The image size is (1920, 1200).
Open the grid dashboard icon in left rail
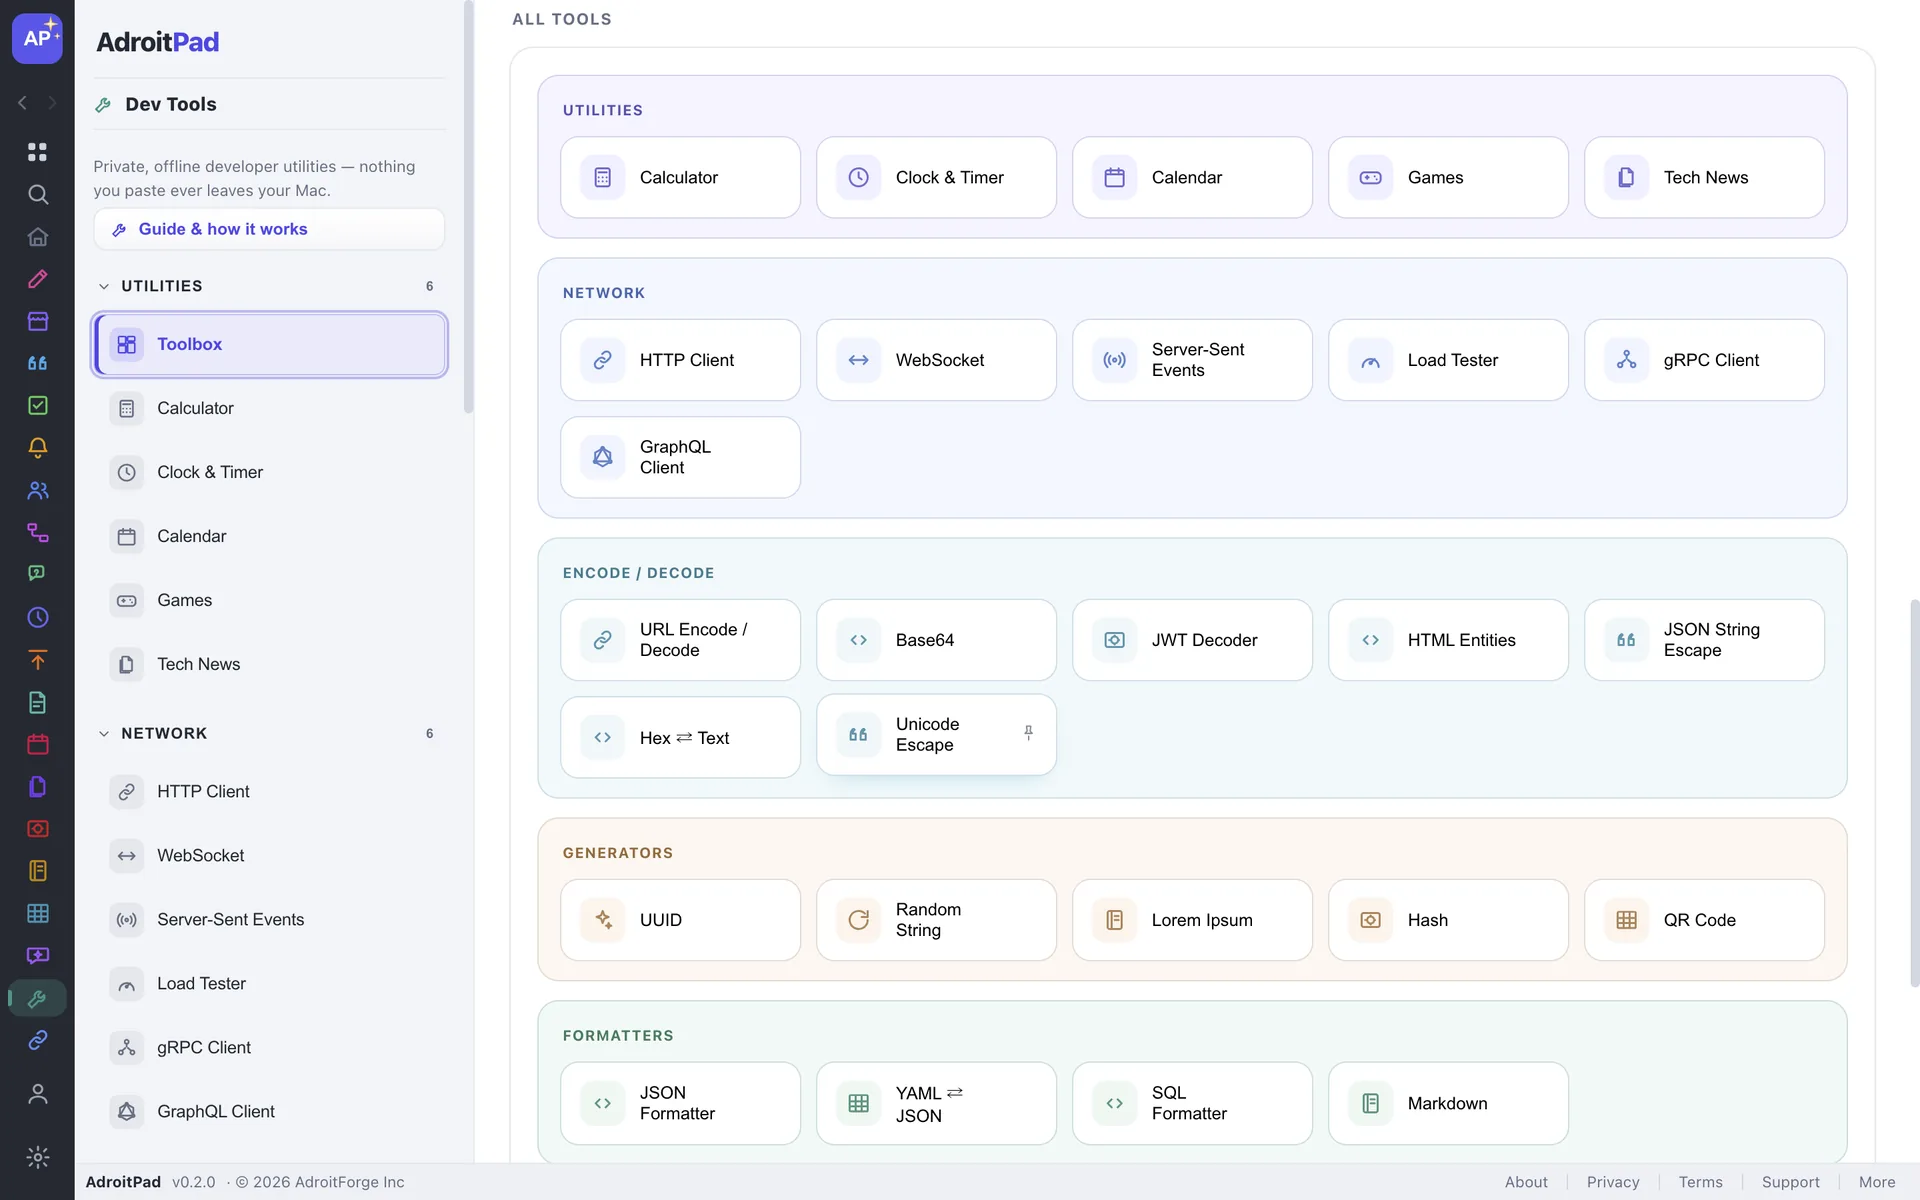coord(38,152)
